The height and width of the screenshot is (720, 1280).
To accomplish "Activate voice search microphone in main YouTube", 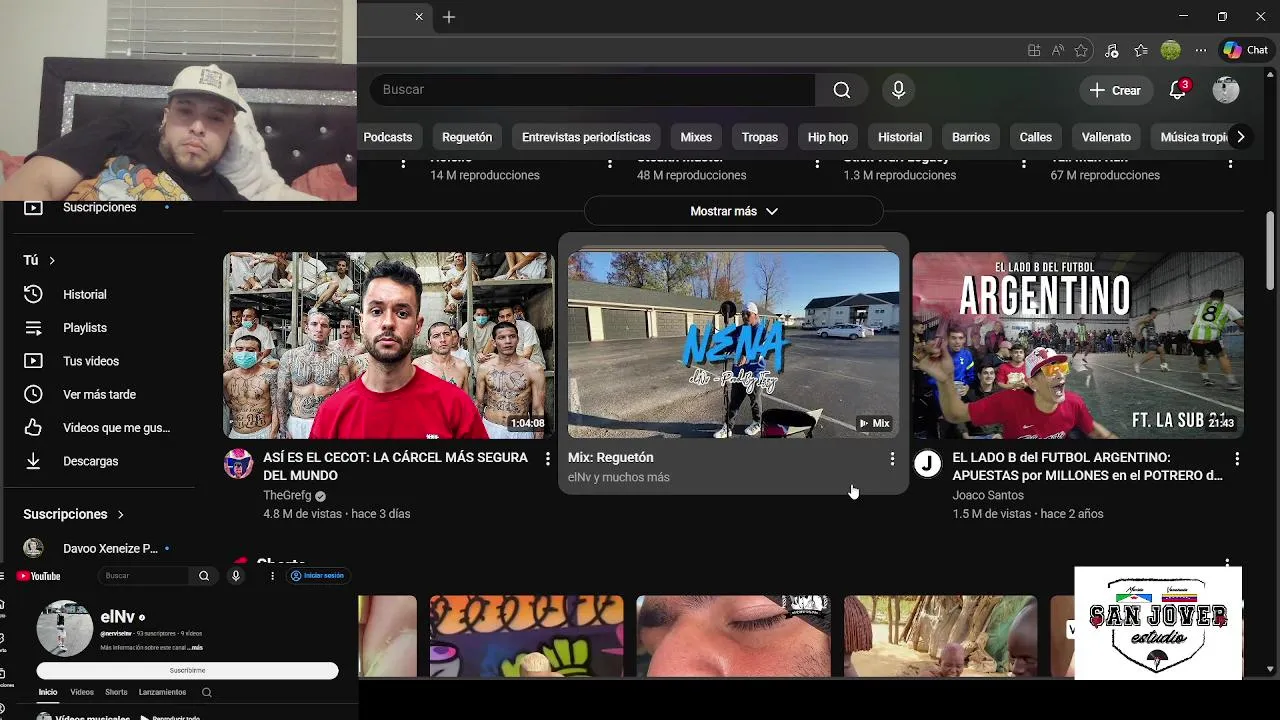I will (898, 90).
